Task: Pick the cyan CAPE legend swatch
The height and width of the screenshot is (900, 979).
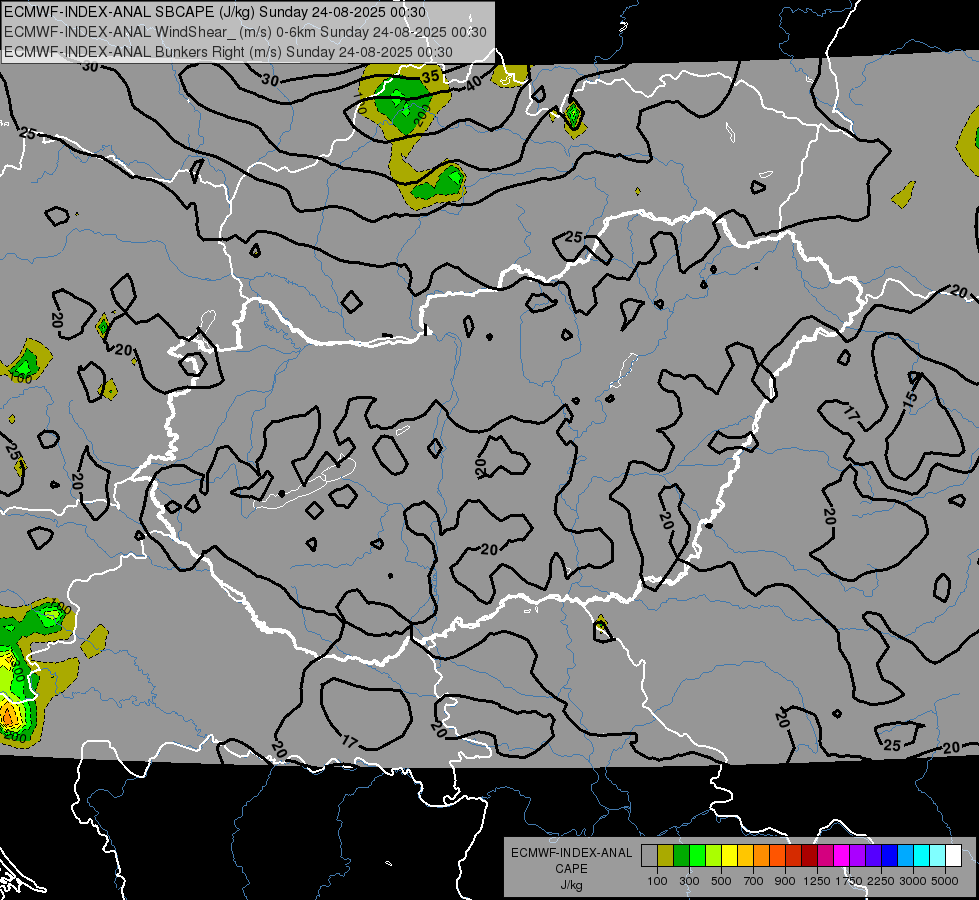Action: click(x=922, y=856)
